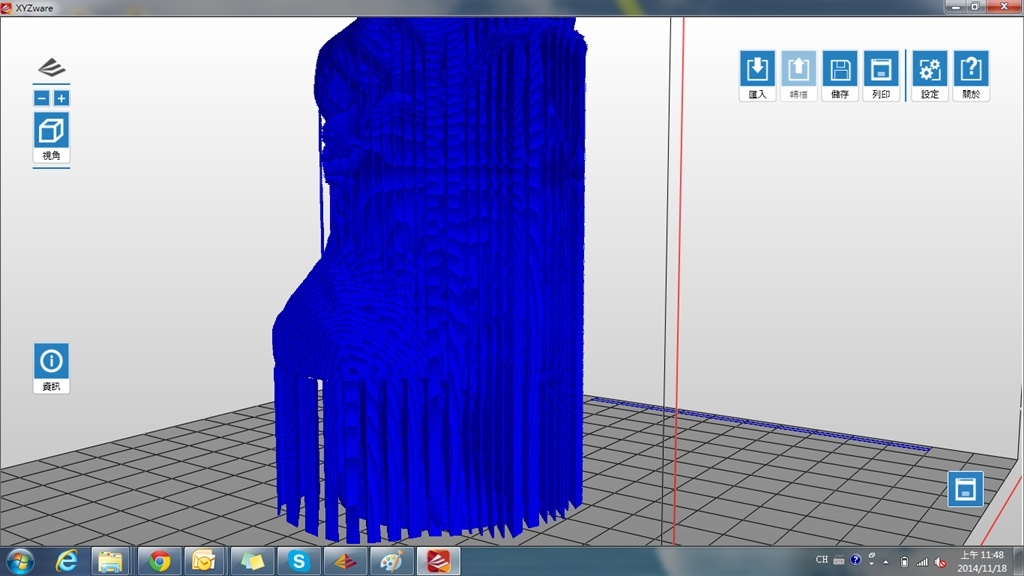
Task: Click the red pyramid app taskbar icon
Action: (x=345, y=562)
